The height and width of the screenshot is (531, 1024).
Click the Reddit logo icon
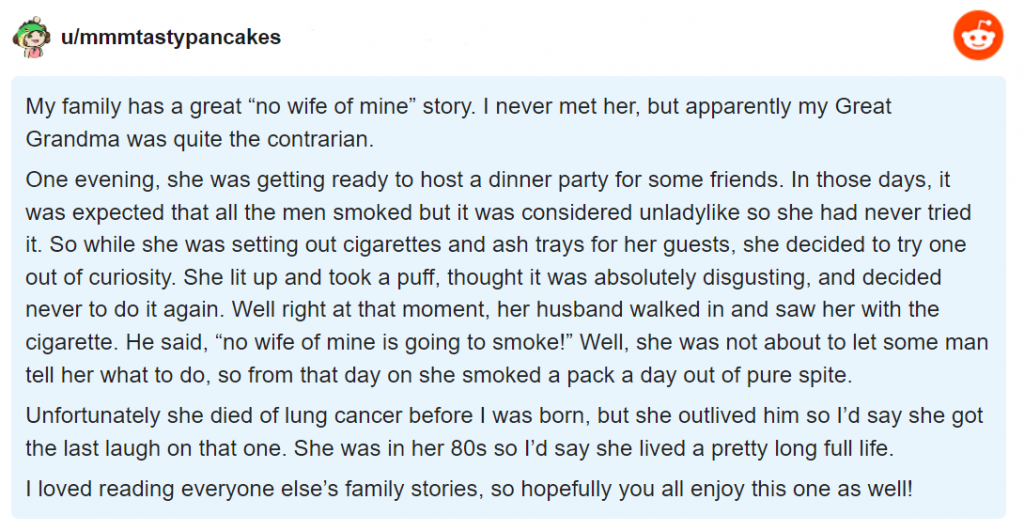pos(978,35)
